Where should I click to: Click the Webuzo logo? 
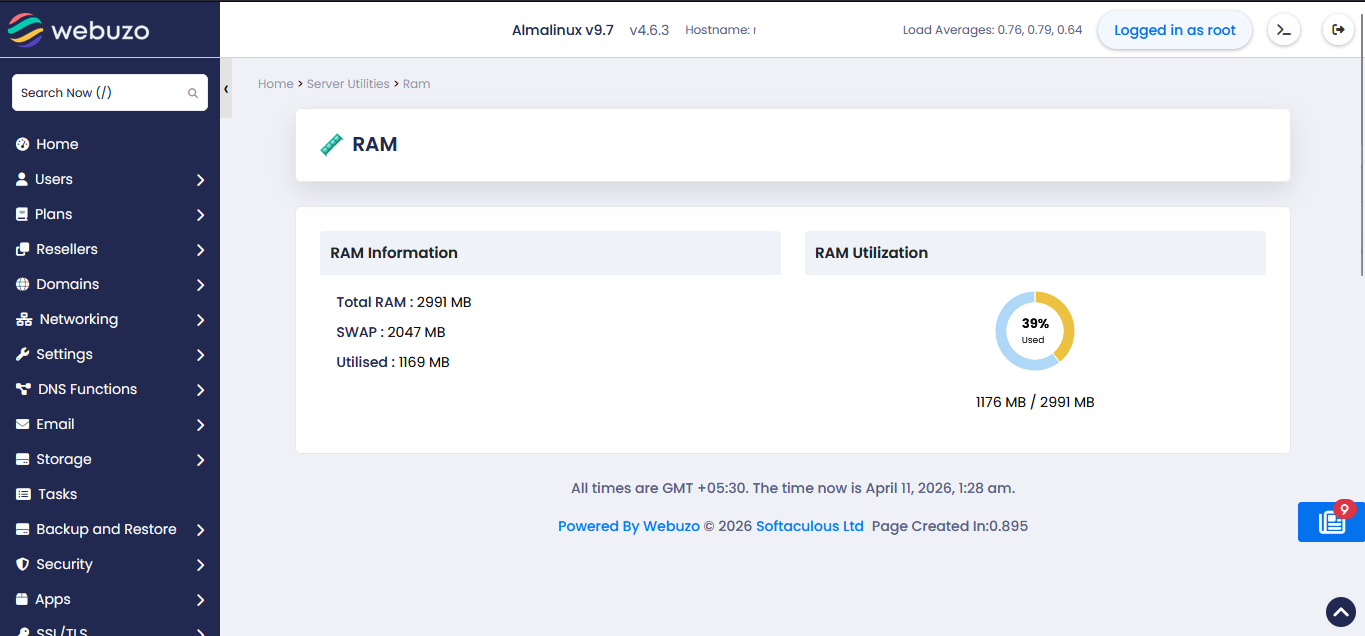[78, 30]
